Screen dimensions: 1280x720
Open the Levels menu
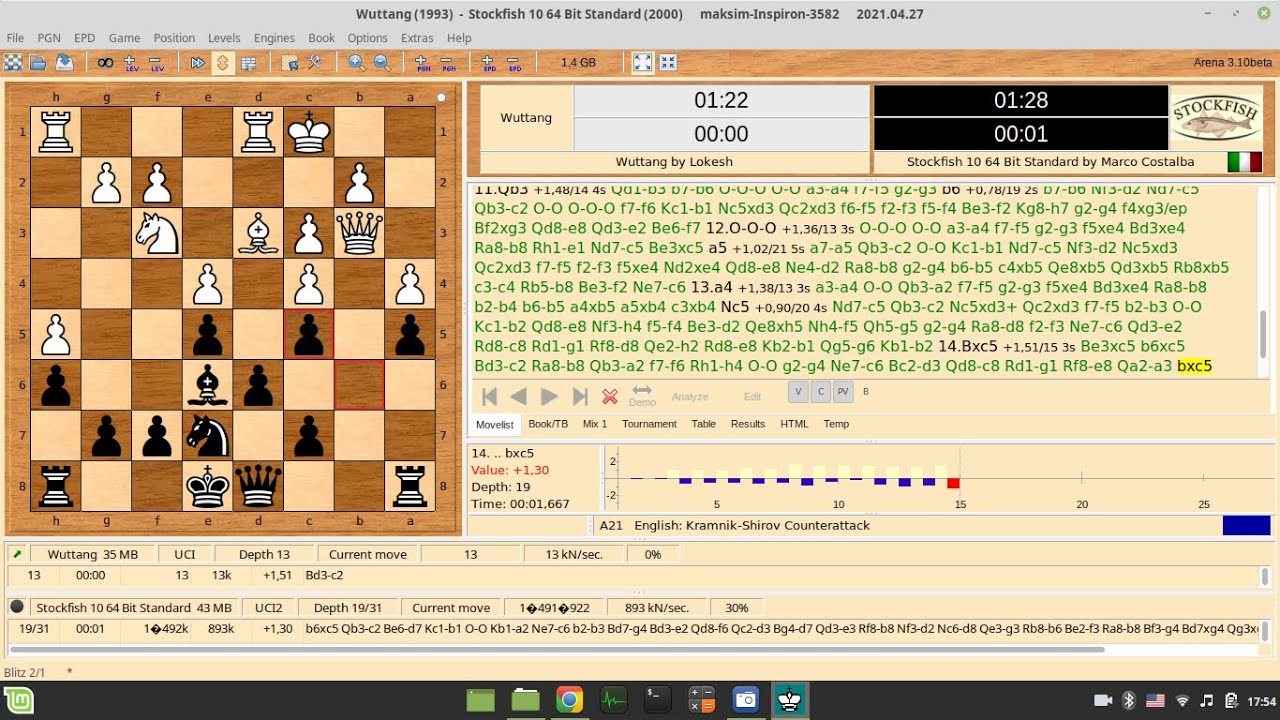tap(224, 38)
